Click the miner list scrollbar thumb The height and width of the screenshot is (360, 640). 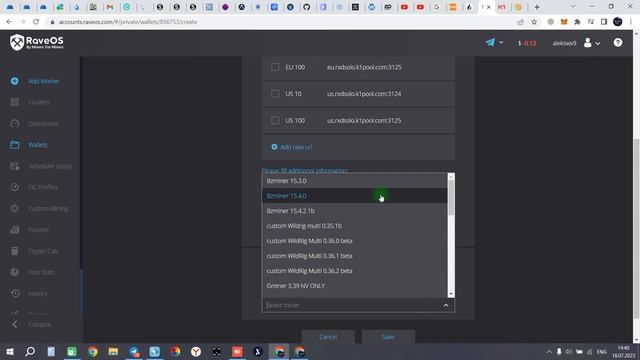[x=451, y=198]
